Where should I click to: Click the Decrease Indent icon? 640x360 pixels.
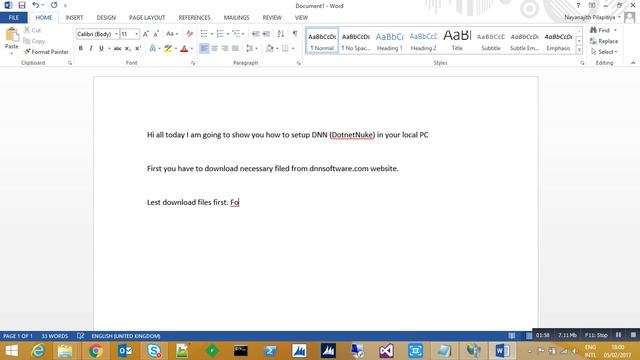(x=256, y=34)
